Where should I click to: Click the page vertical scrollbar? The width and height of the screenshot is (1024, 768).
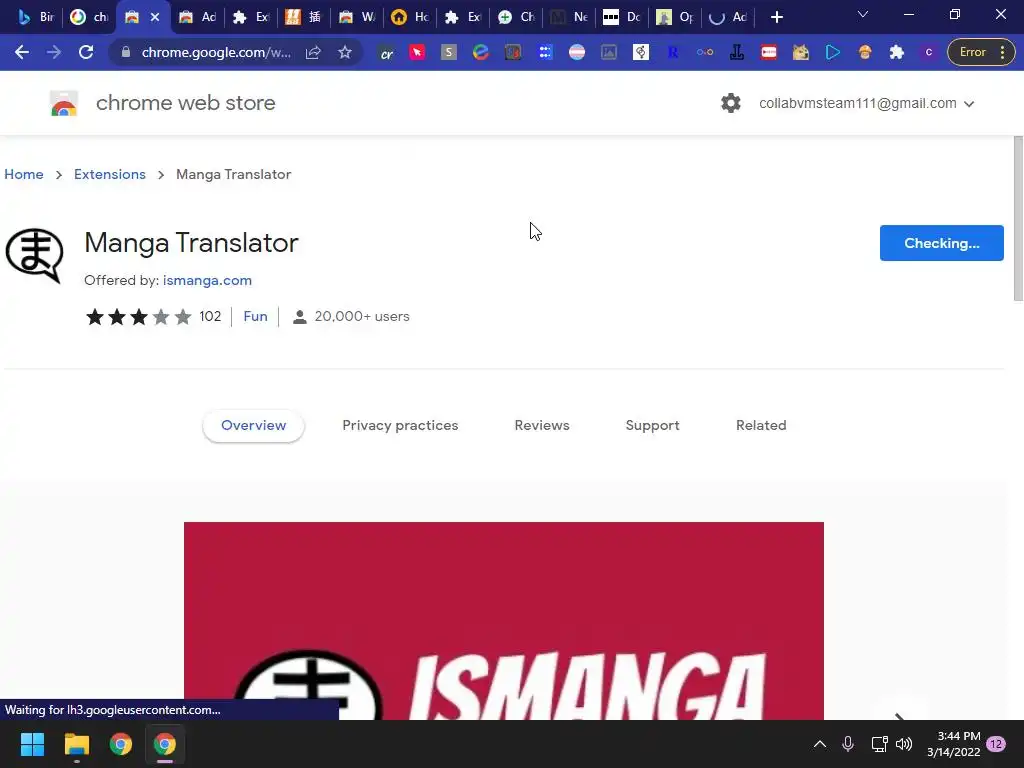click(x=1018, y=218)
